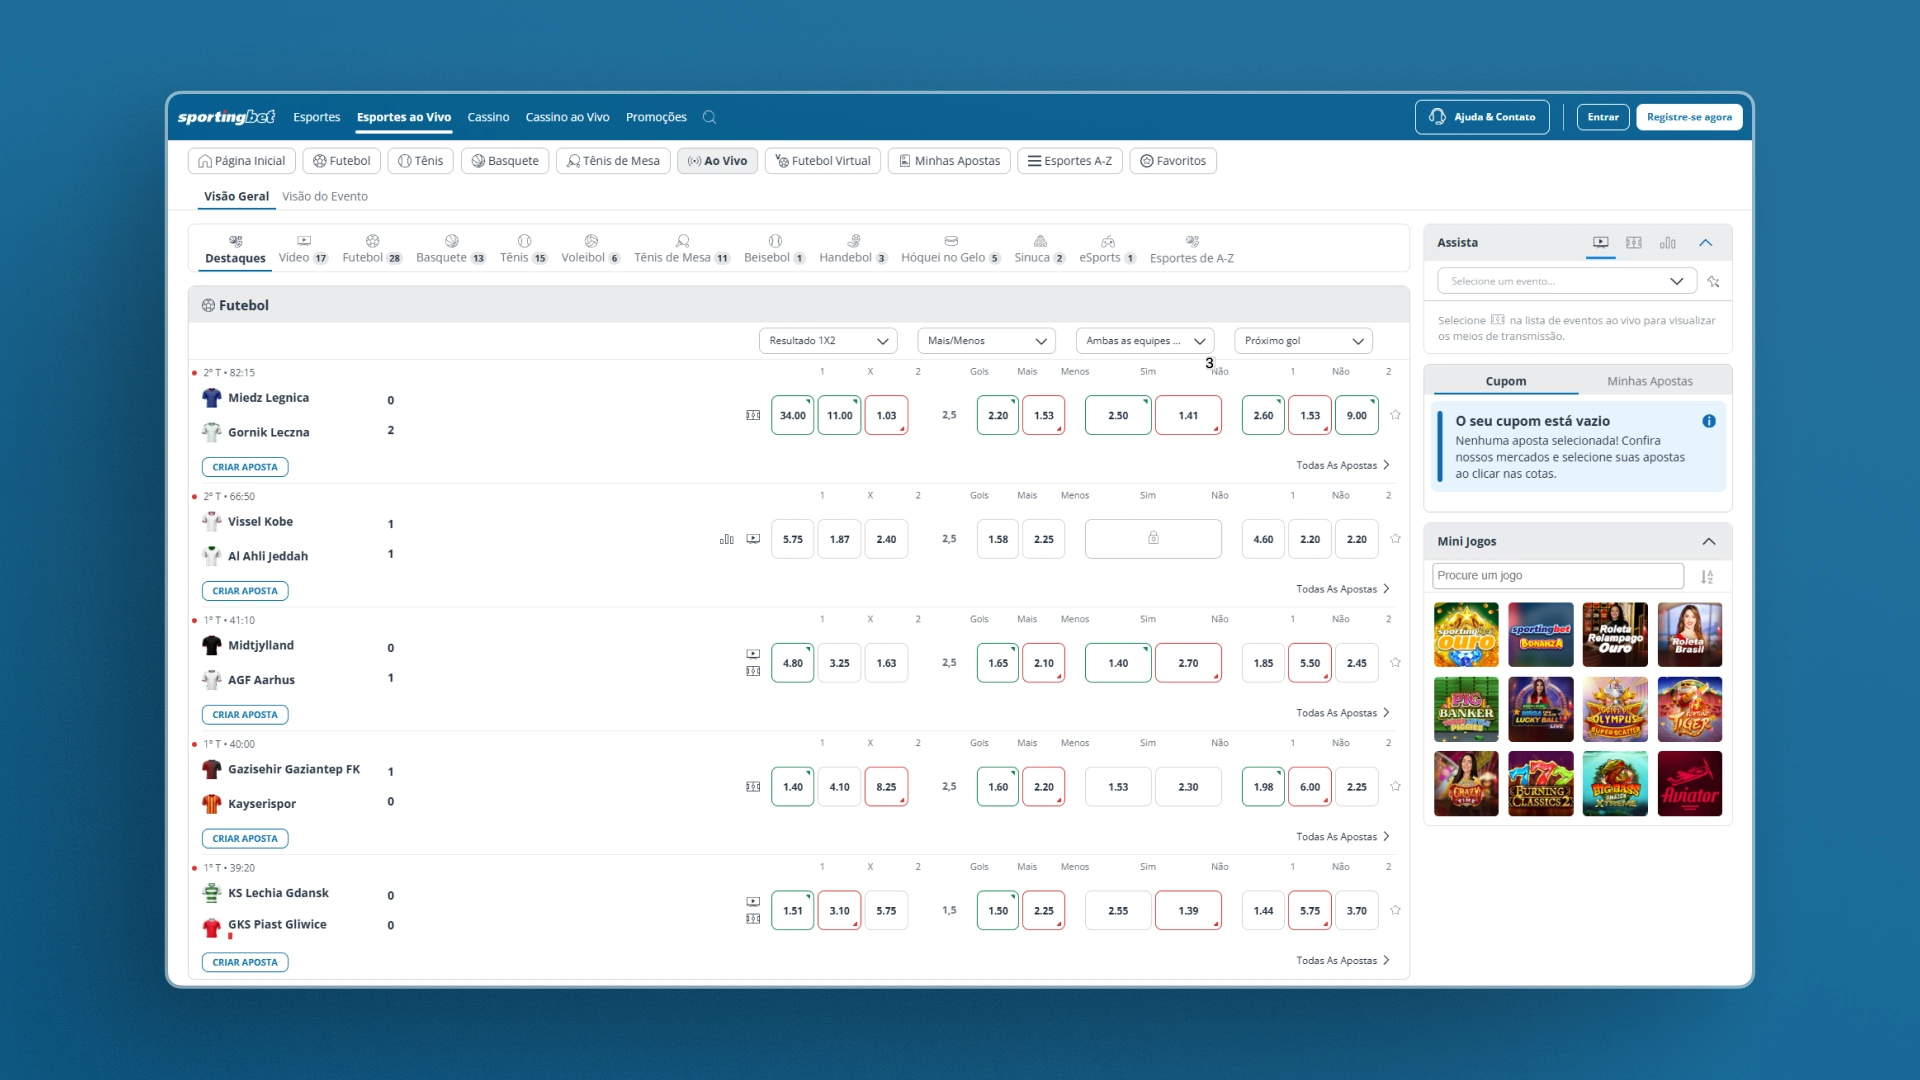Open the search magnifier in top navigation
This screenshot has height=1080, width=1920.
[709, 117]
